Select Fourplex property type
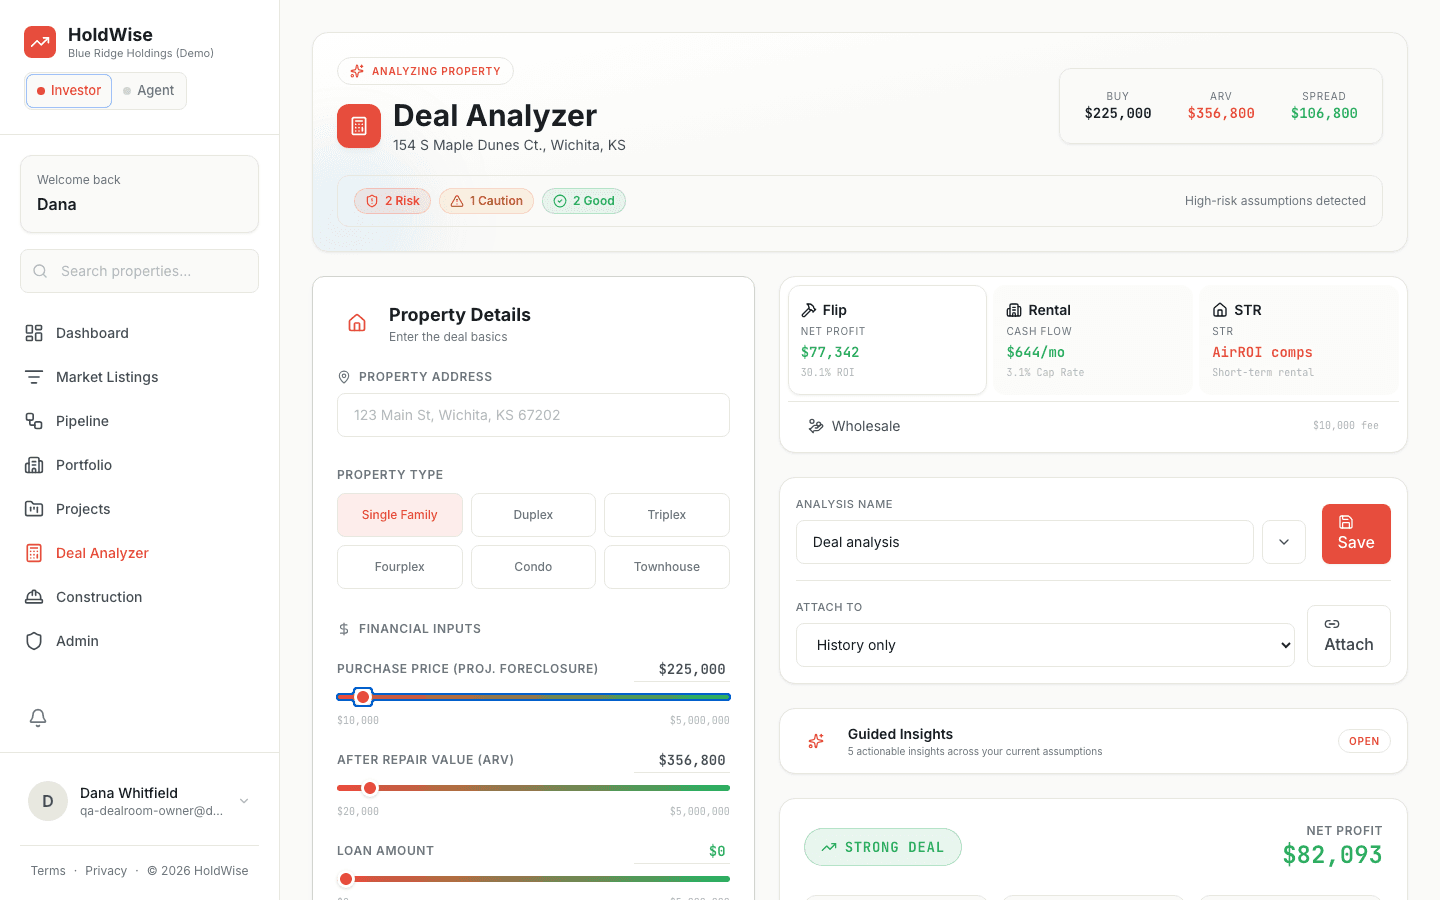This screenshot has width=1440, height=900. (400, 567)
